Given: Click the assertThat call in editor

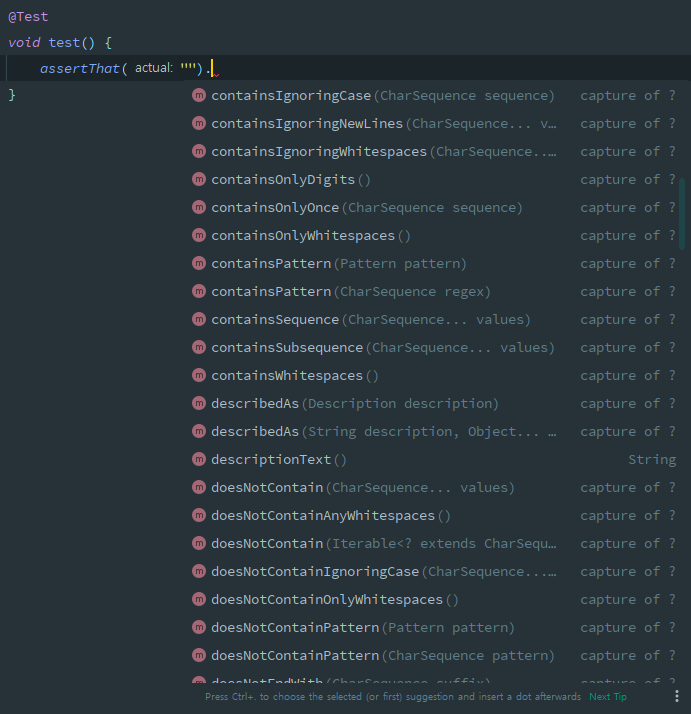Looking at the screenshot, I should 79,69.
